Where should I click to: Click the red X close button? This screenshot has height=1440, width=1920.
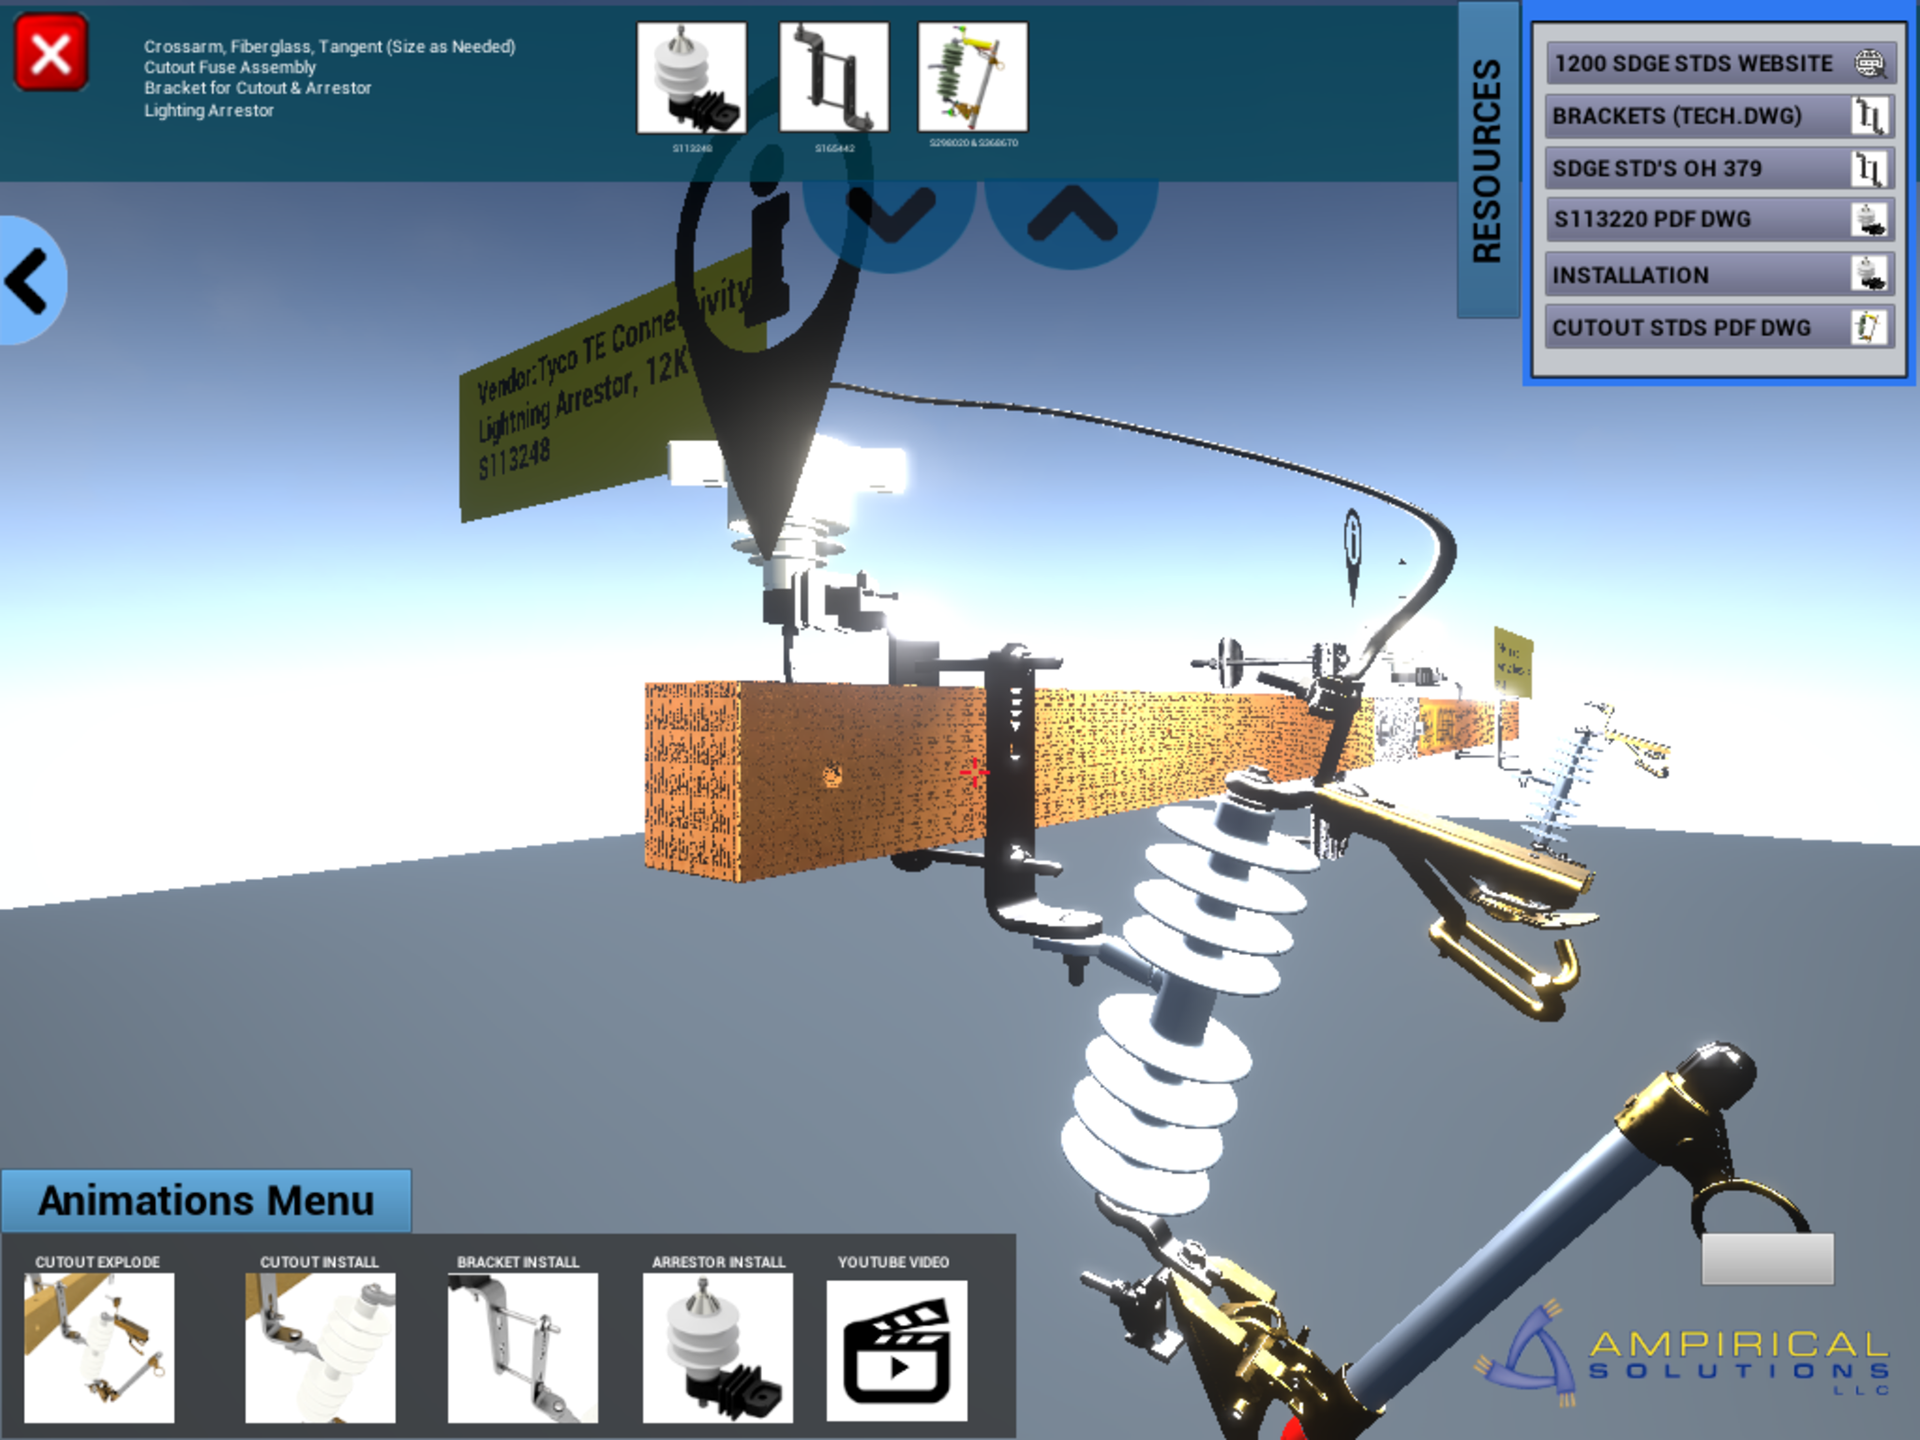point(51,54)
